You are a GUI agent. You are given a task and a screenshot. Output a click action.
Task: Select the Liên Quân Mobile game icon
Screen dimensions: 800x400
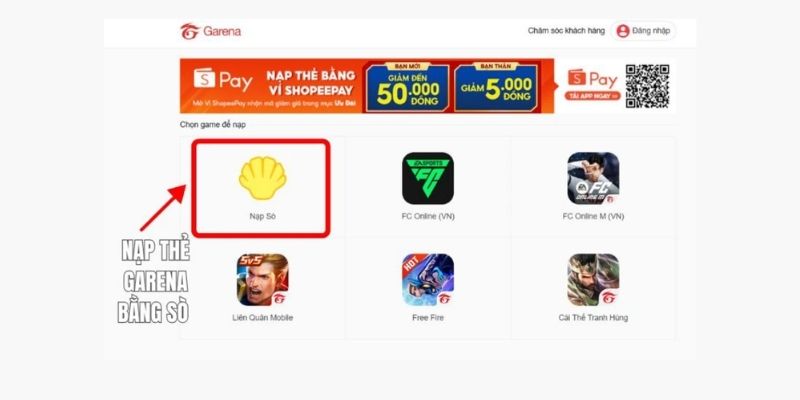[262, 280]
